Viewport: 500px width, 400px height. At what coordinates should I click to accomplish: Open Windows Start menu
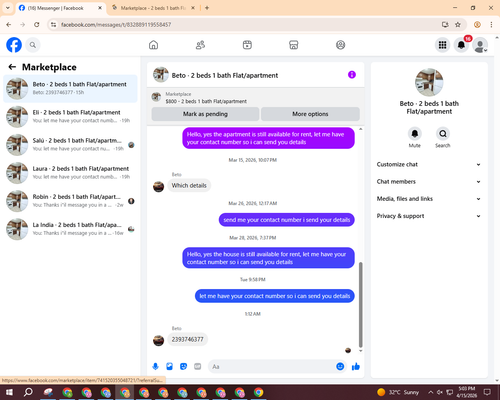pos(9,392)
